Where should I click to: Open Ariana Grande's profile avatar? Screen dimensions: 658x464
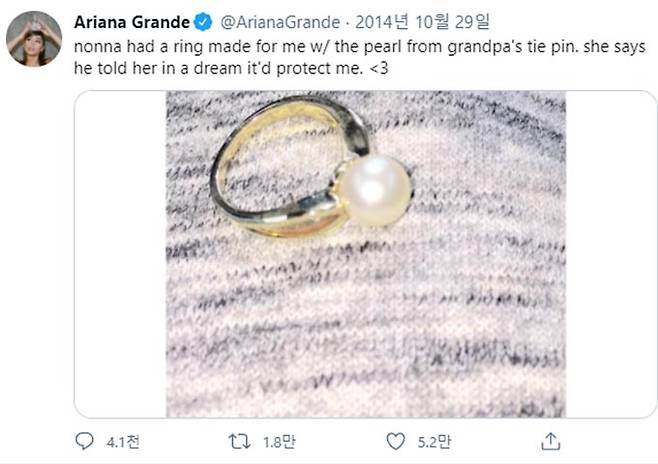point(34,38)
